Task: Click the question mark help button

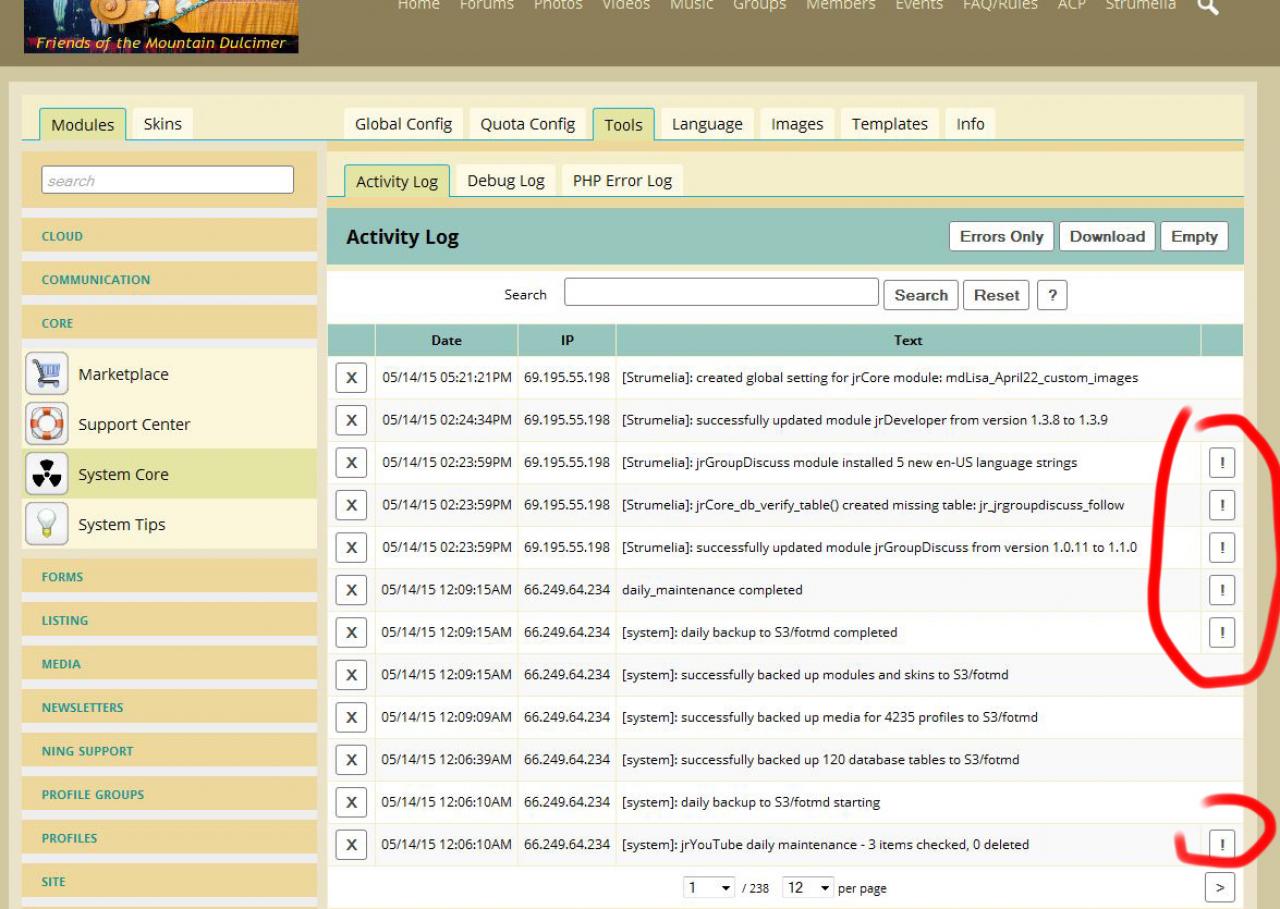Action: (x=1051, y=295)
